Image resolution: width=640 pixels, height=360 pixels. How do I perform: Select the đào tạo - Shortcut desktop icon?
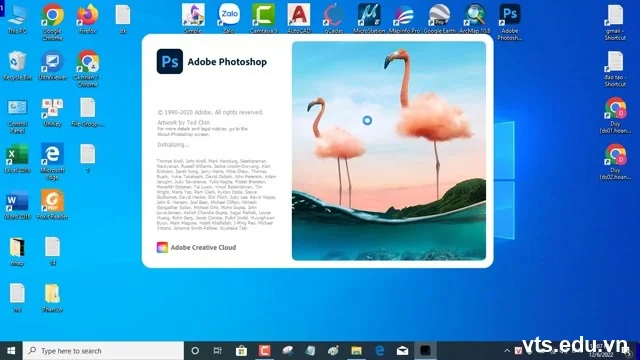615,69
